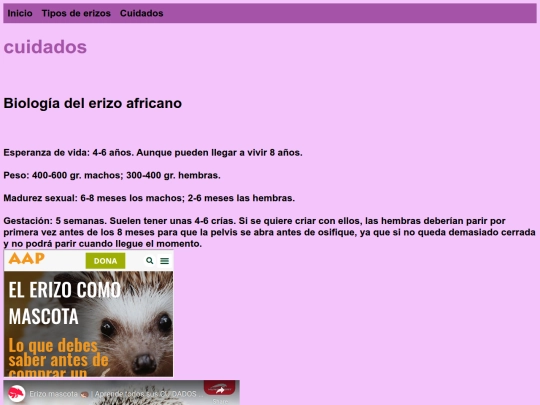Open the Inicio navigation link
The image size is (540, 405).
20,13
